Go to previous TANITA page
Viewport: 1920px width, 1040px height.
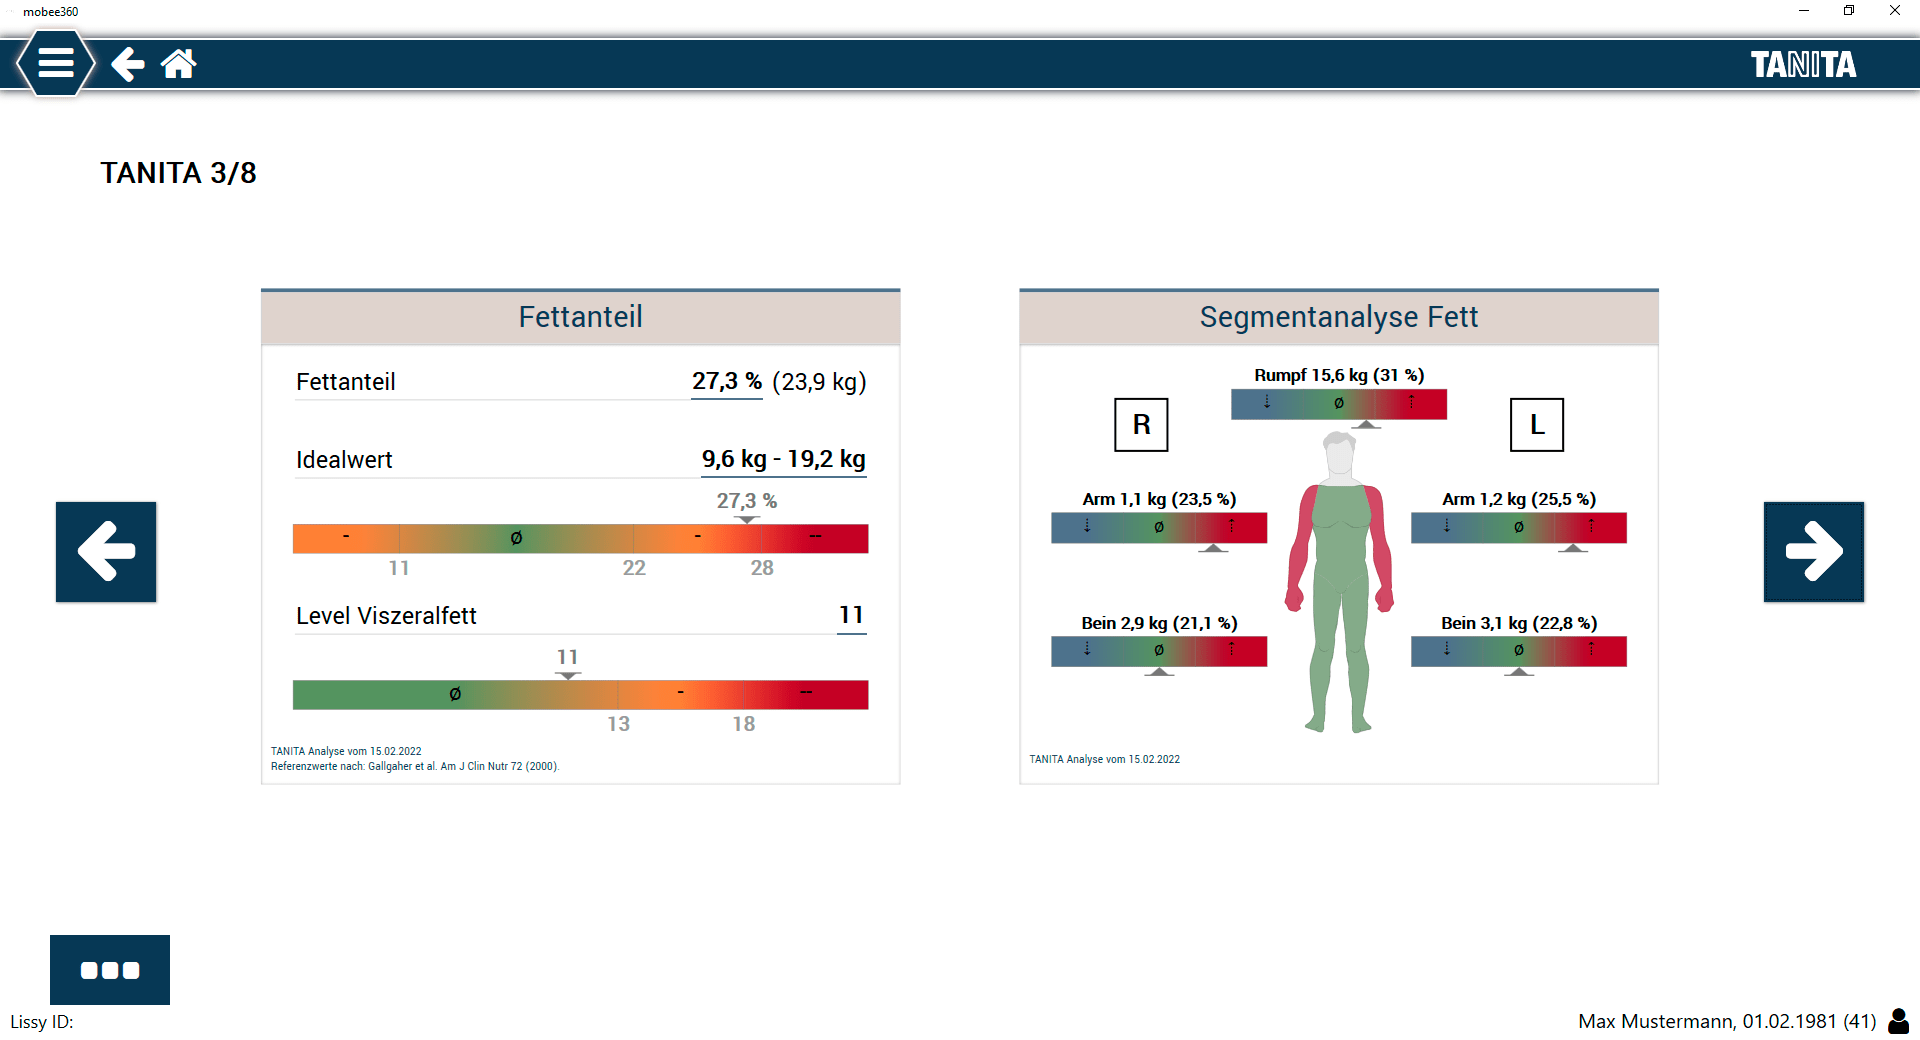pyautogui.click(x=106, y=551)
